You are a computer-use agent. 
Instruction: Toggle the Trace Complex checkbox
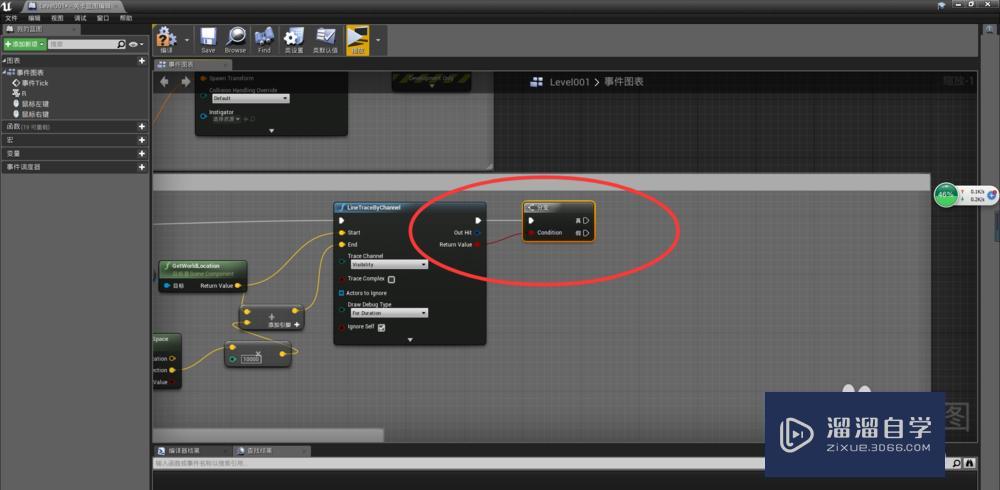pyautogui.click(x=392, y=279)
